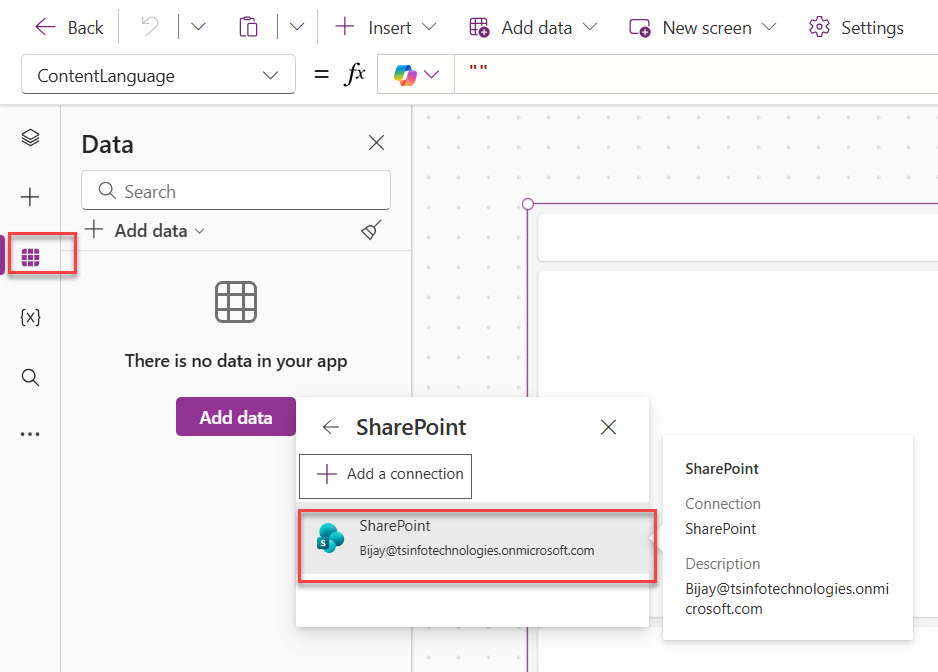
Task: Open app Settings
Action: coord(855,28)
